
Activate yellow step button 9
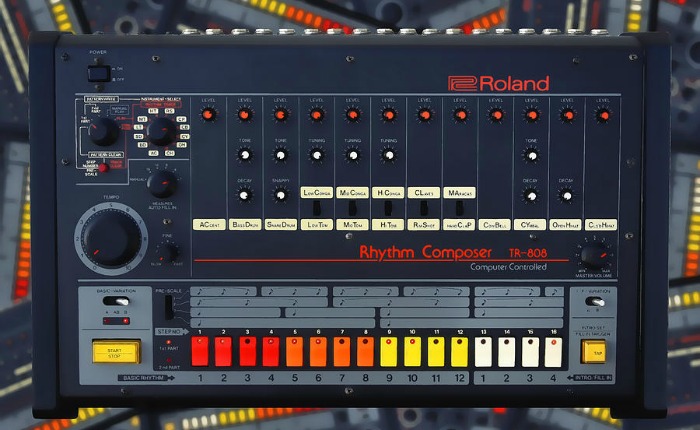click(389, 351)
